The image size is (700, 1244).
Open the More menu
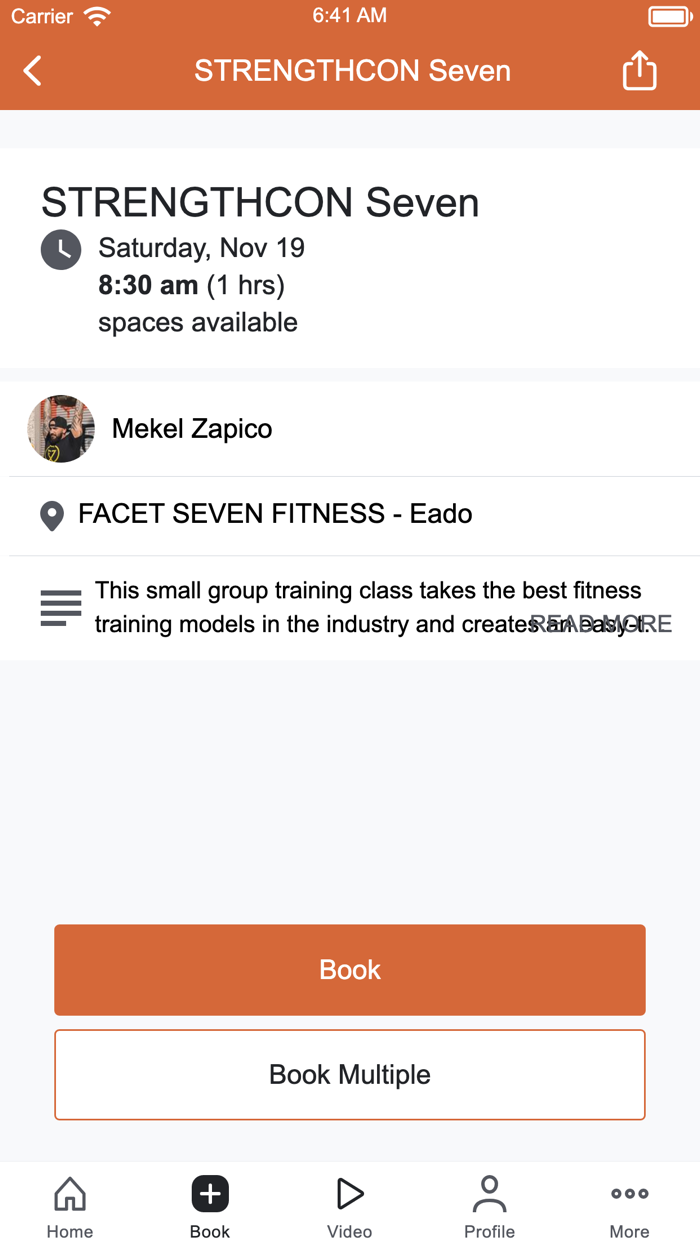(629, 1205)
